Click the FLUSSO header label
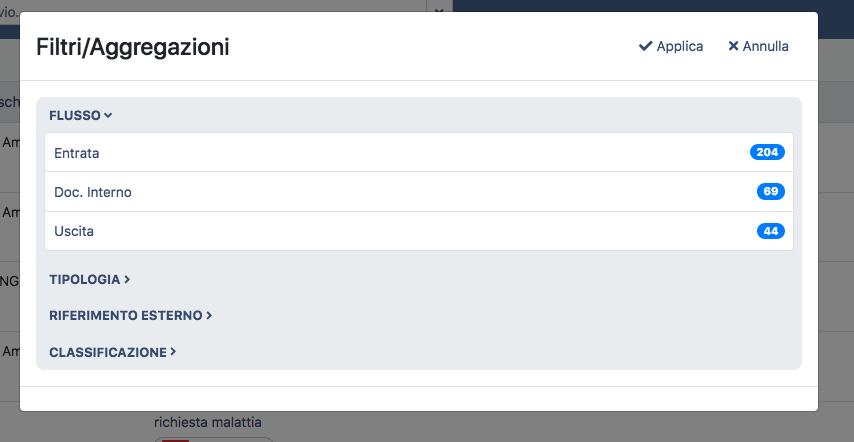The width and height of the screenshot is (854, 442). tap(75, 116)
